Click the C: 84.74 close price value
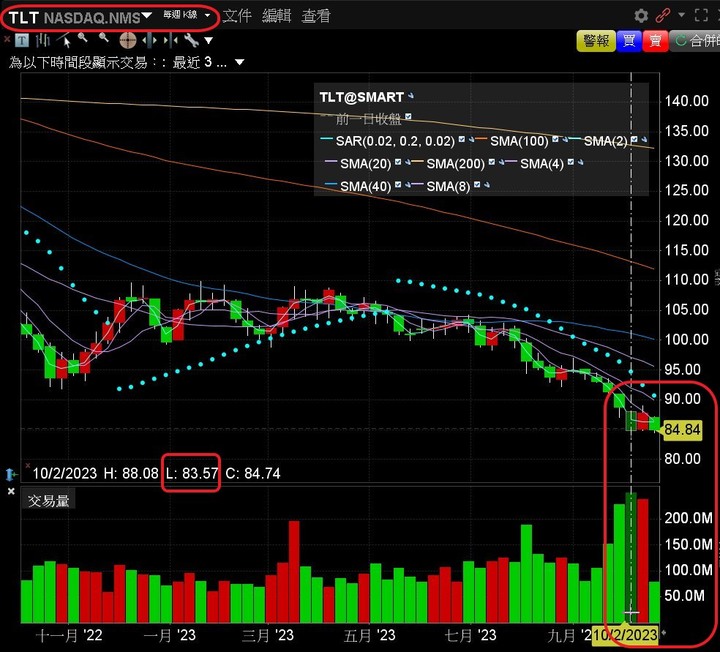This screenshot has width=720, height=652. pos(253,473)
